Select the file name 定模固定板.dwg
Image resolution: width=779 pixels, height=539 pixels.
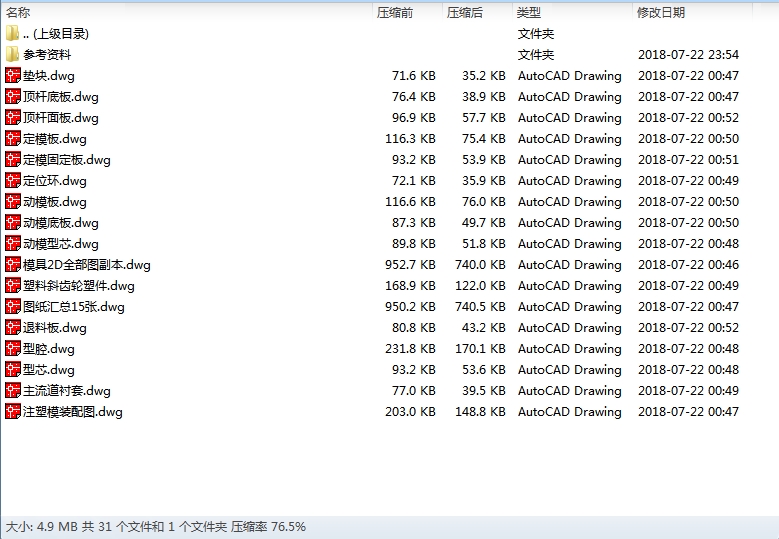pyautogui.click(x=67, y=159)
